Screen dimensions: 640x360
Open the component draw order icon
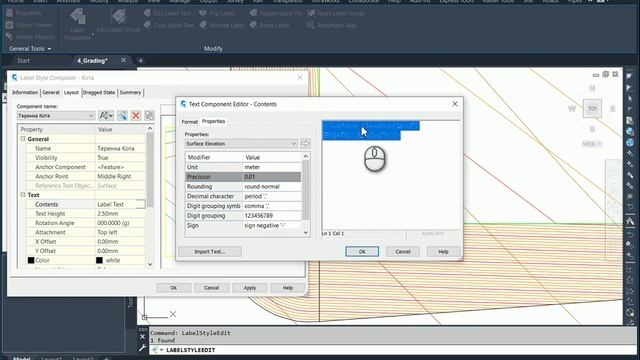150,116
